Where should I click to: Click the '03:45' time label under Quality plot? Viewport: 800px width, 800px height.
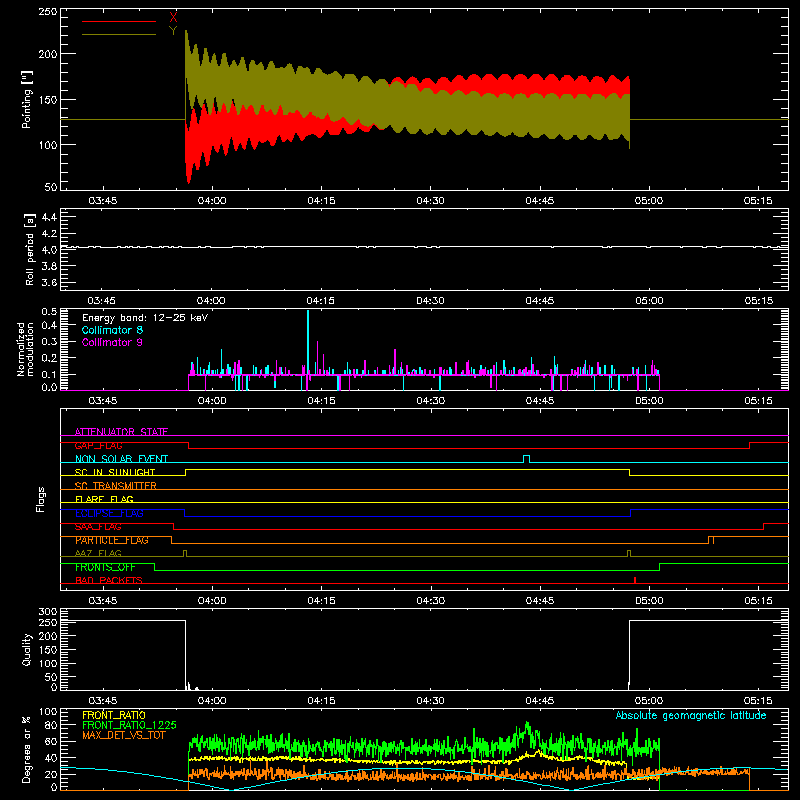103,701
